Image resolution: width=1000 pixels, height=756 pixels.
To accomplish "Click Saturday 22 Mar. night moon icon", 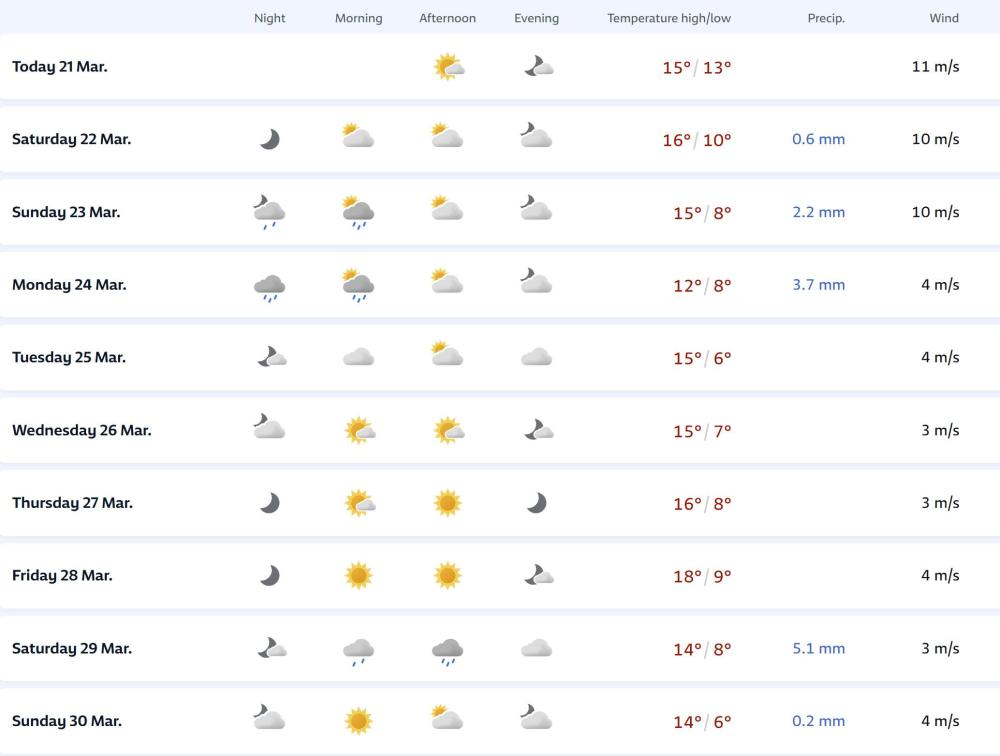I will 269,139.
